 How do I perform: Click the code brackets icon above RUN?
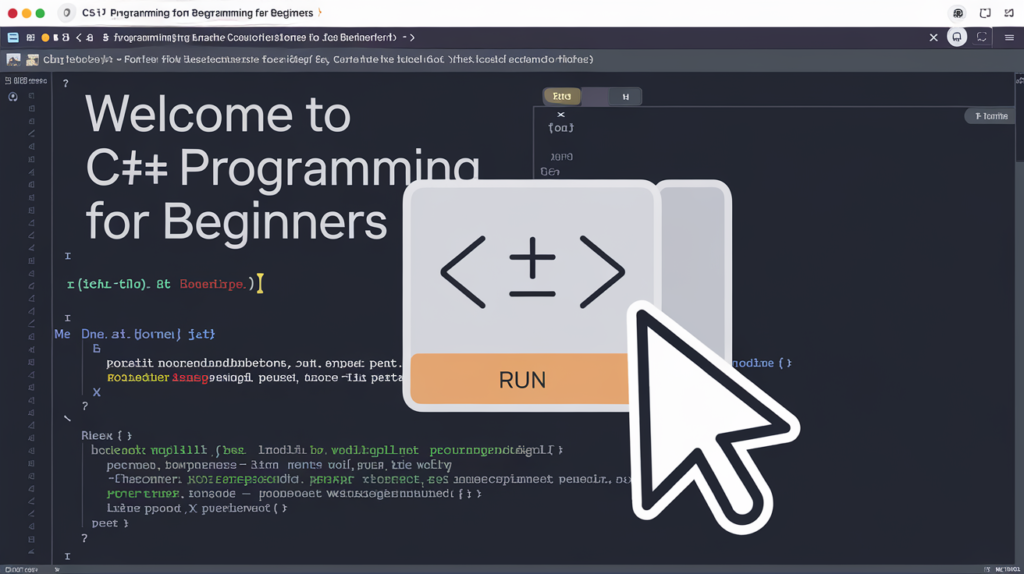pyautogui.click(x=532, y=271)
